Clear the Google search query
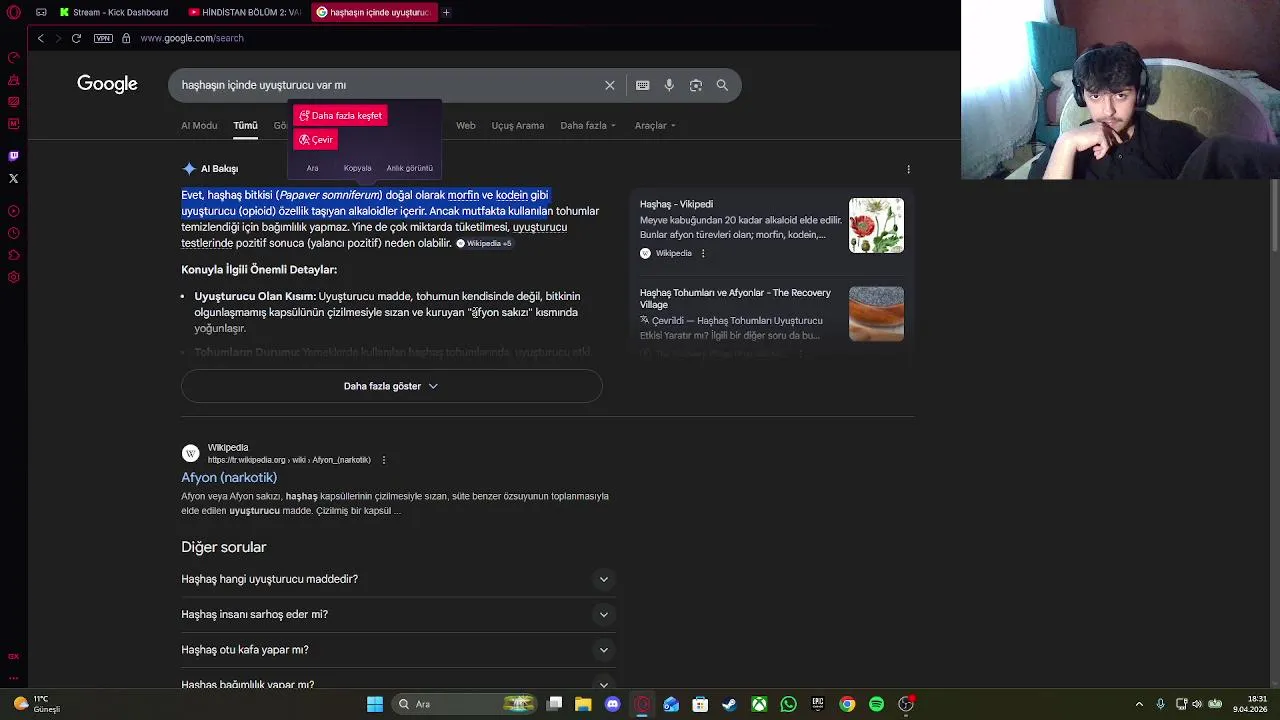This screenshot has height=720, width=1280. (610, 85)
